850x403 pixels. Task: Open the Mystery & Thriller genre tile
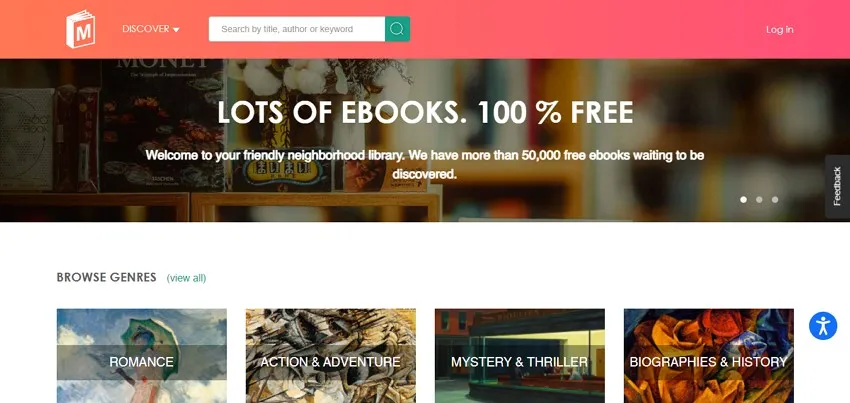pos(519,356)
